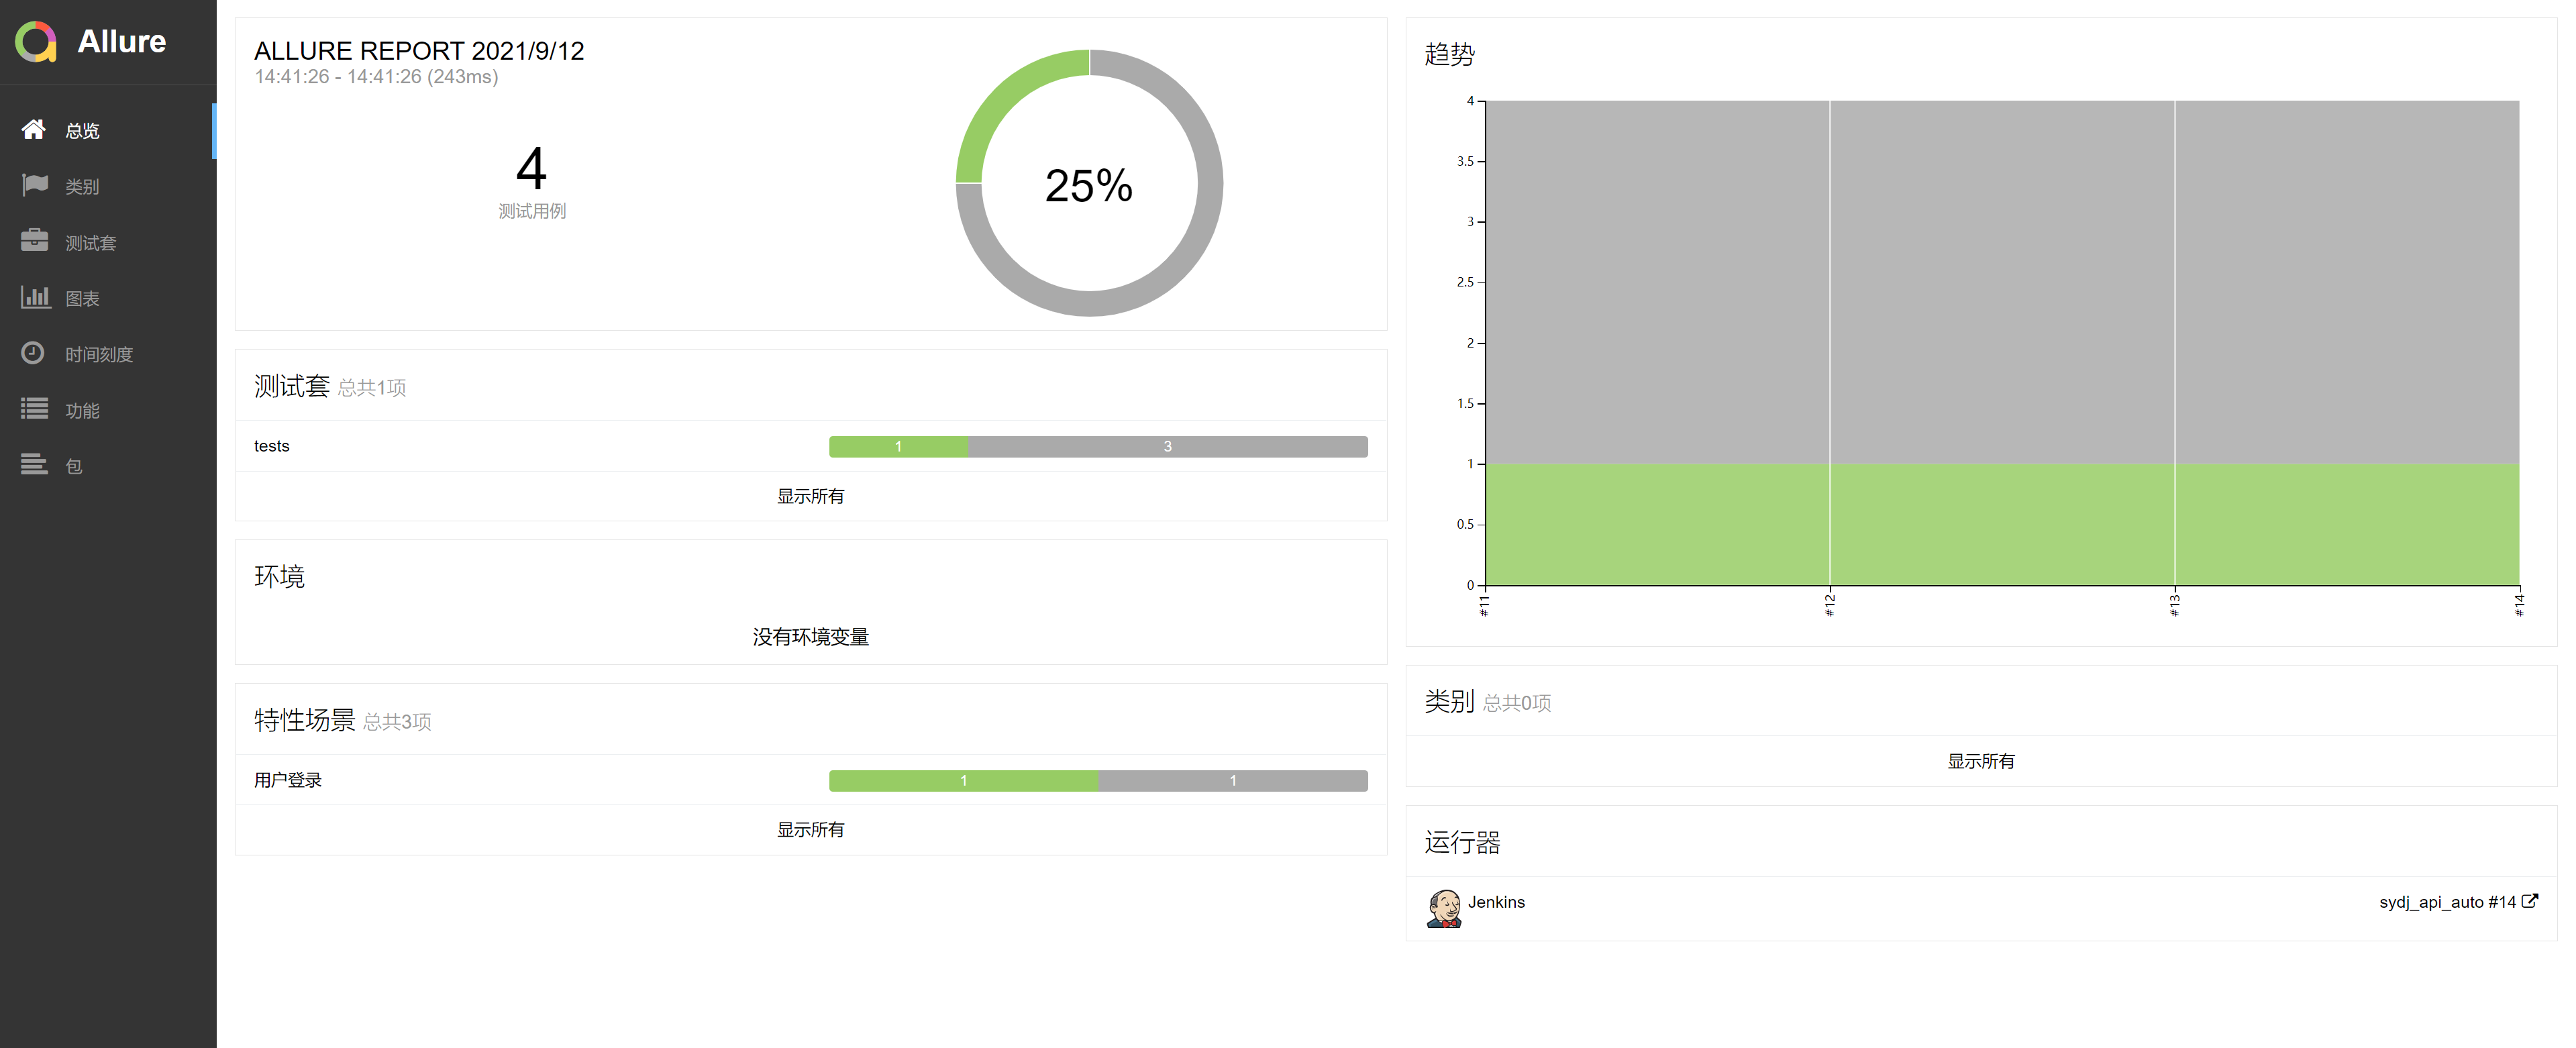This screenshot has height=1048, width=2576.
Task: Show all under 特性场景 features widget
Action: 810,830
